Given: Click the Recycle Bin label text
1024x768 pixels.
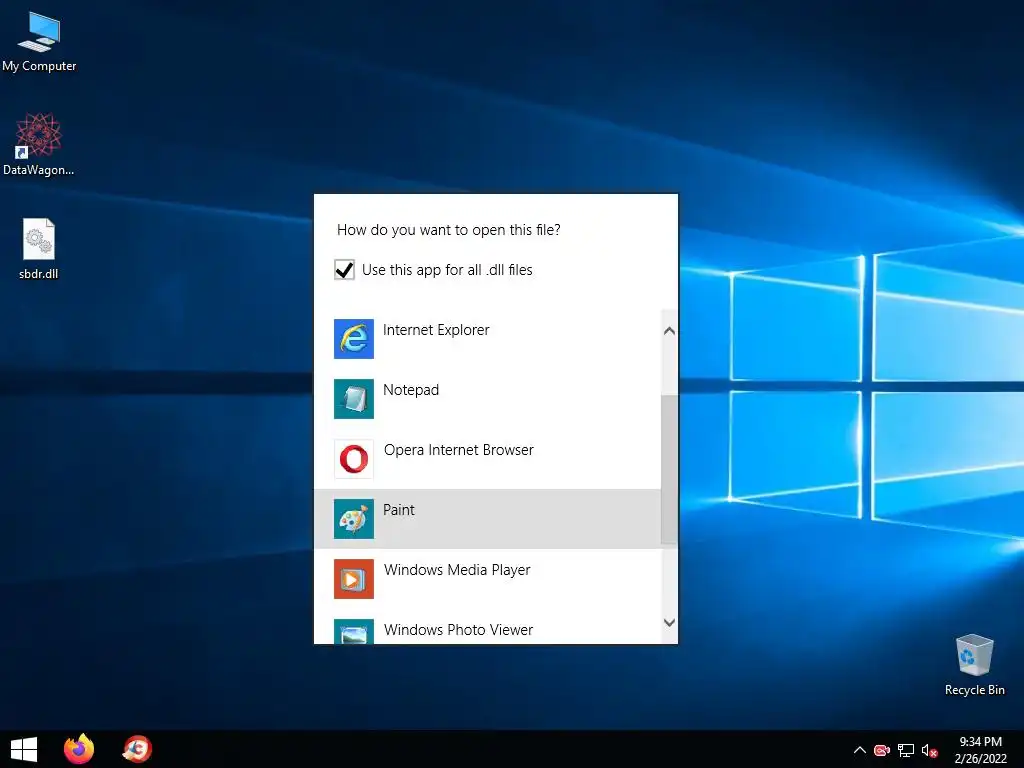Looking at the screenshot, I should [974, 690].
